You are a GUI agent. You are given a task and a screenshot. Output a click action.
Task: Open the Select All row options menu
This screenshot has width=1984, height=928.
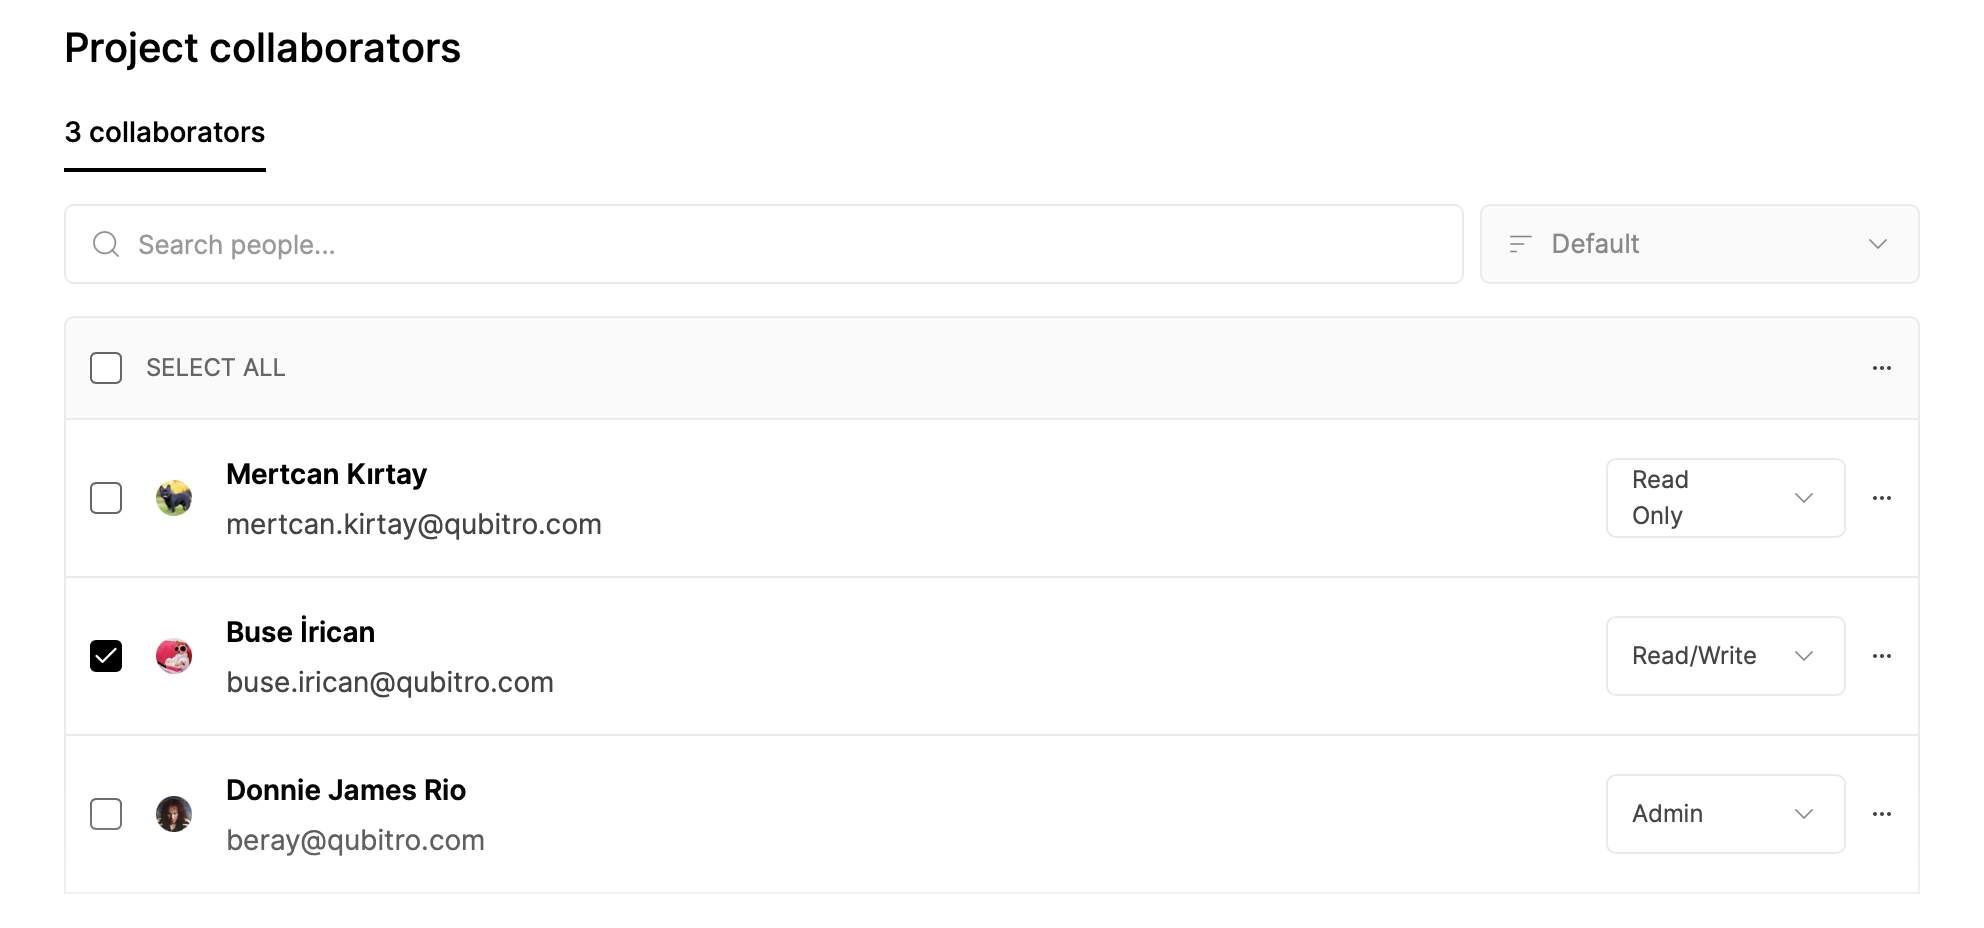coord(1881,368)
